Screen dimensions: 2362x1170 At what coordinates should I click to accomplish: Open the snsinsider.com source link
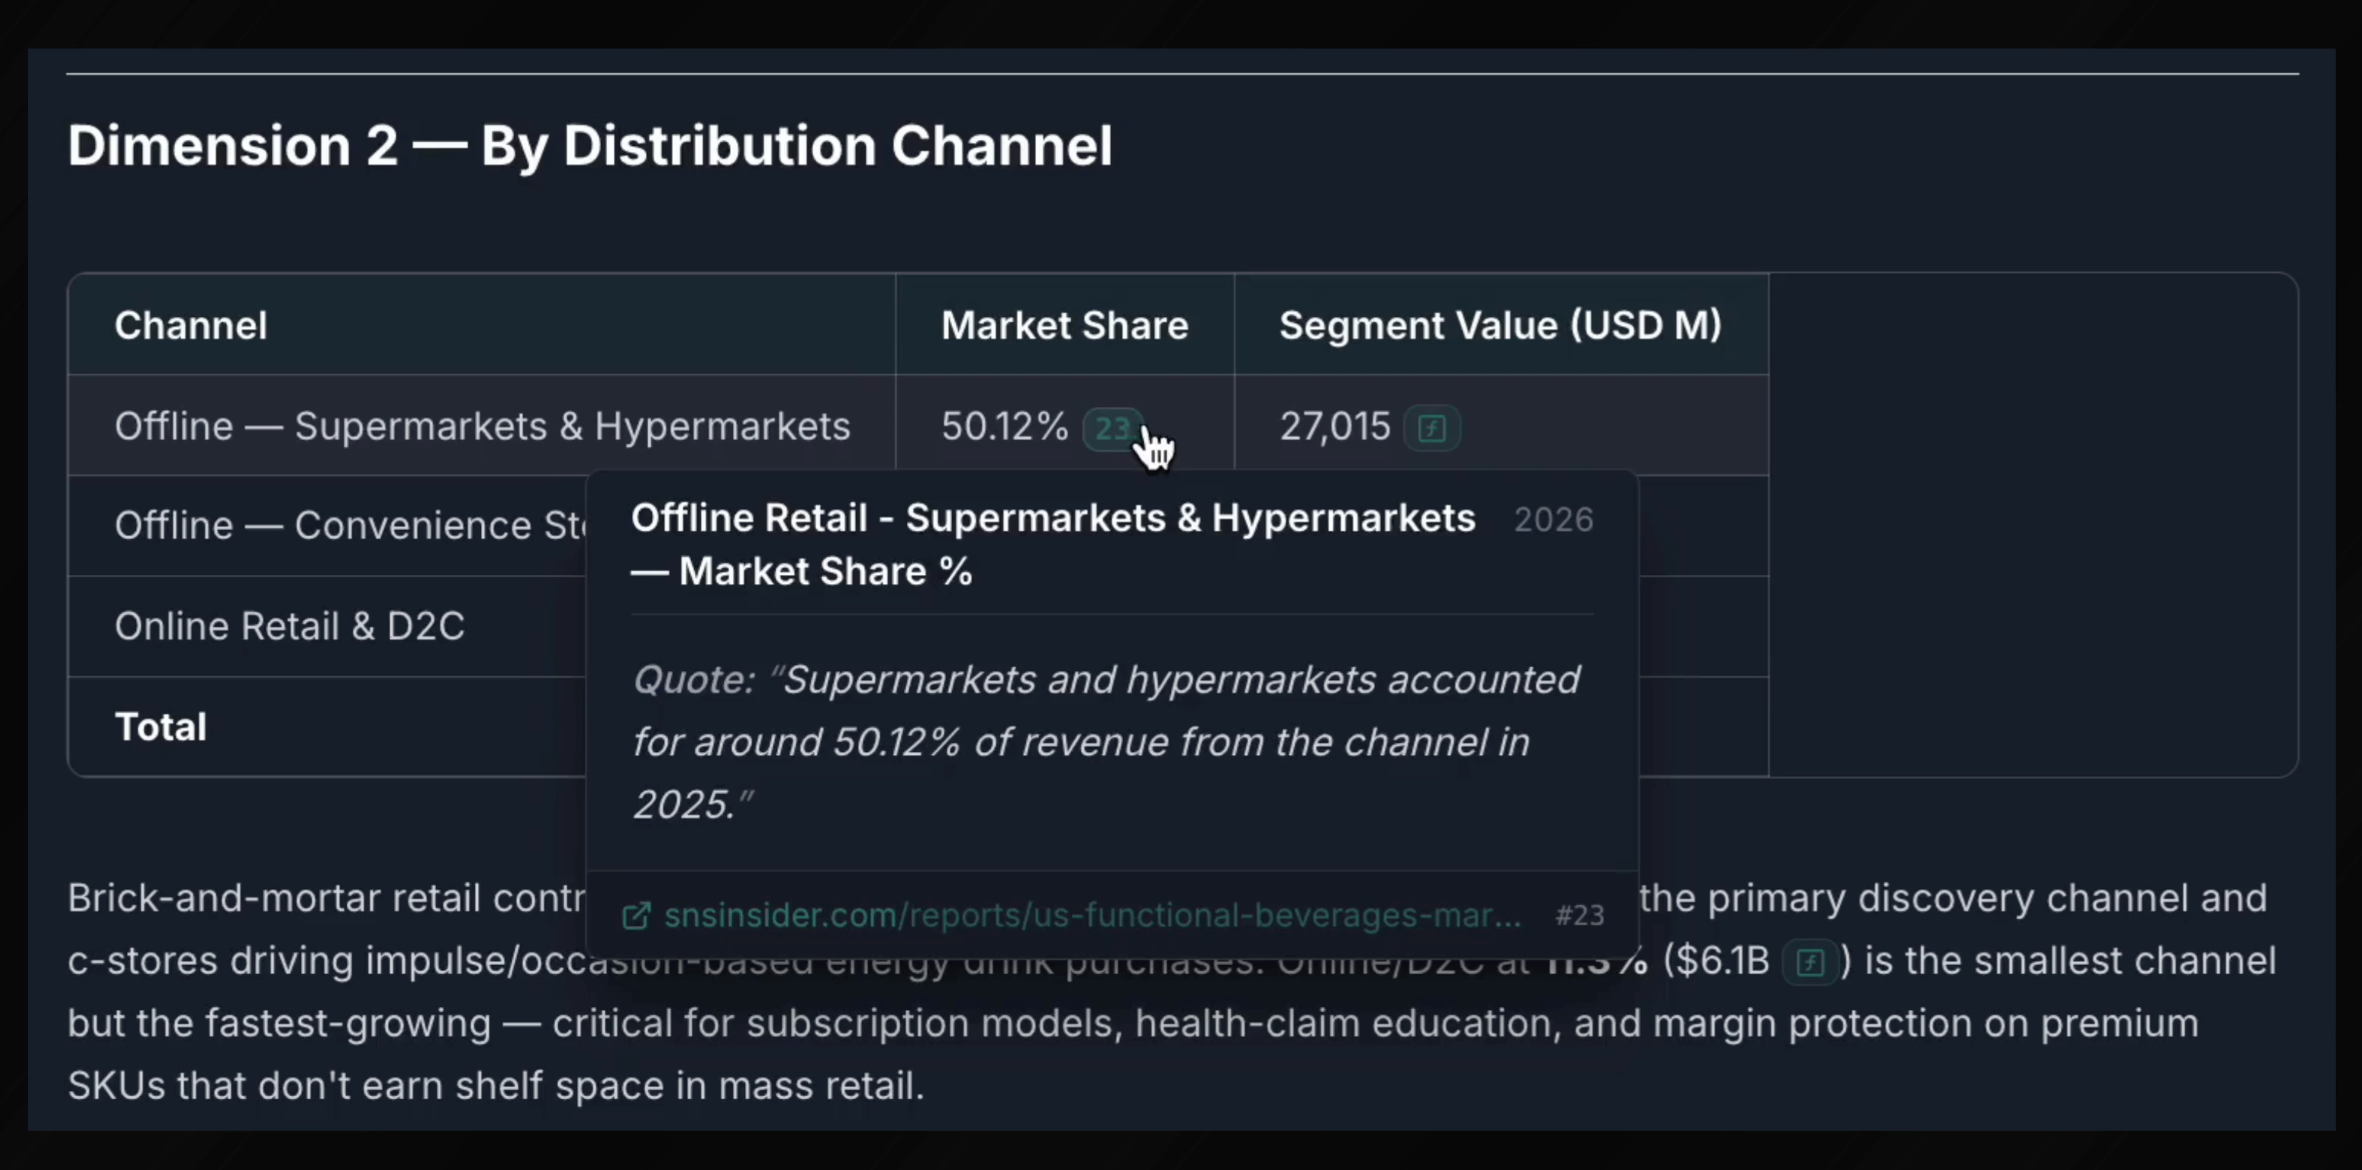(x=1092, y=915)
